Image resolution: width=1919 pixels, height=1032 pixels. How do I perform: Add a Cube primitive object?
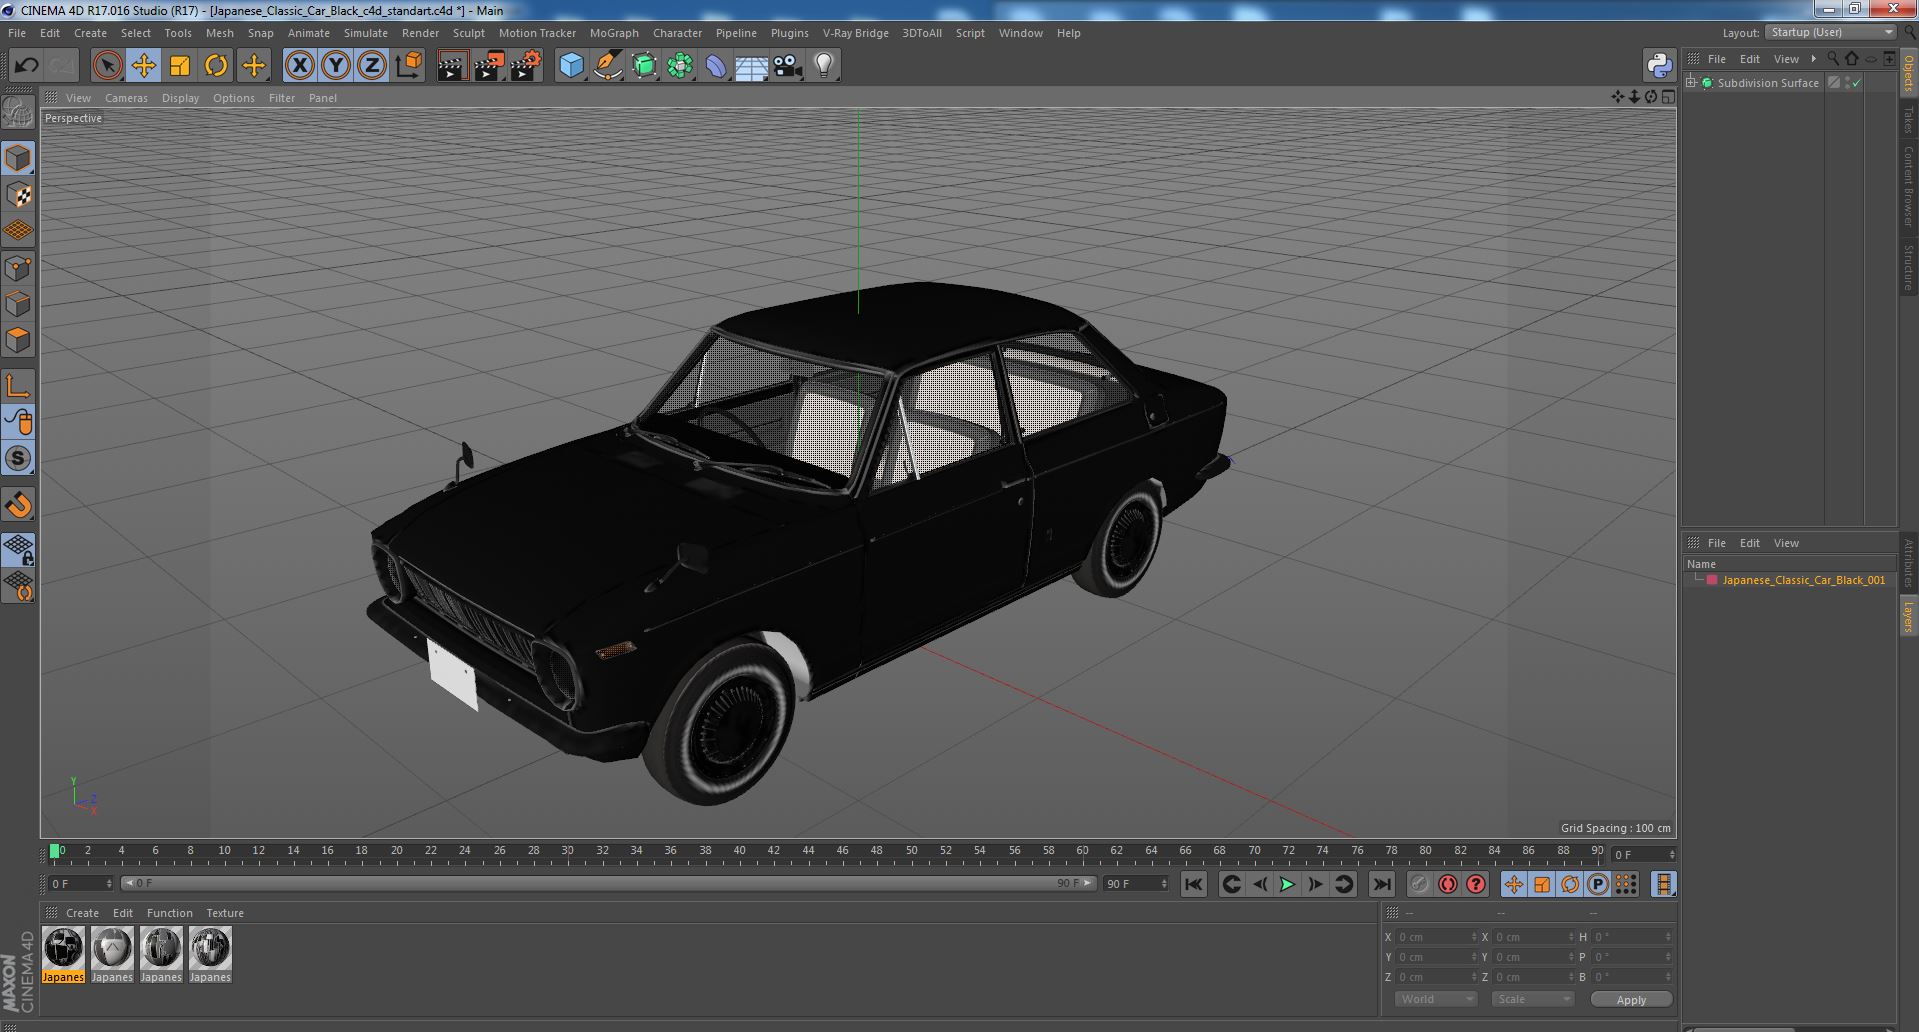(x=571, y=66)
